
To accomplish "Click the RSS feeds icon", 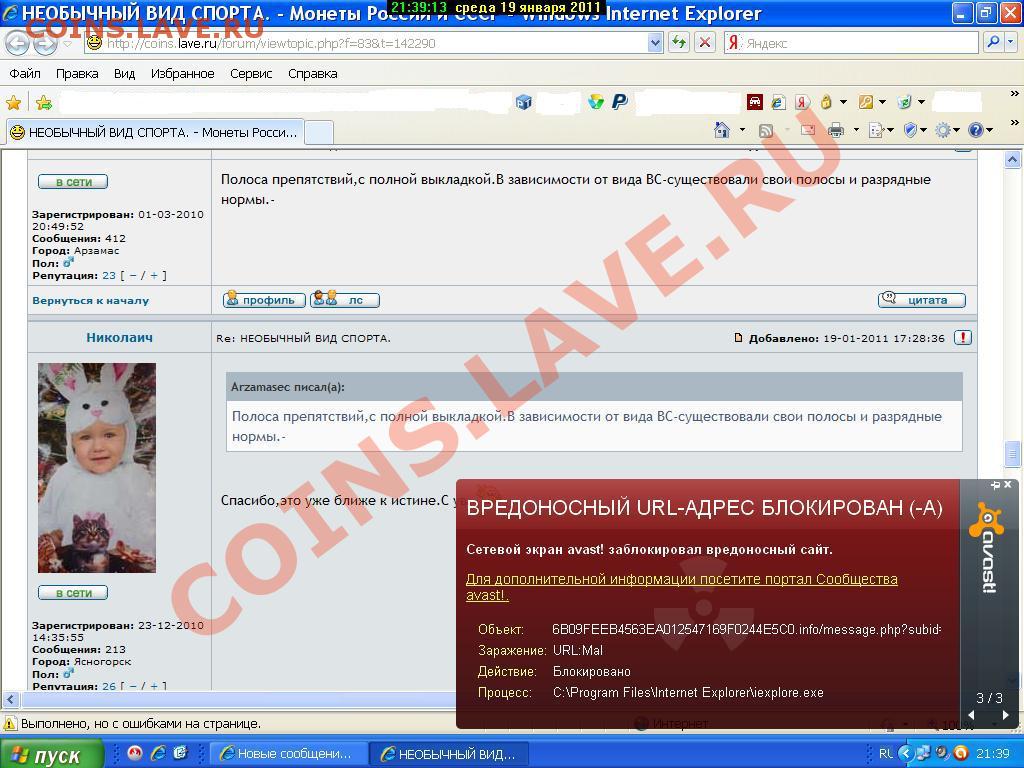I will (x=766, y=131).
